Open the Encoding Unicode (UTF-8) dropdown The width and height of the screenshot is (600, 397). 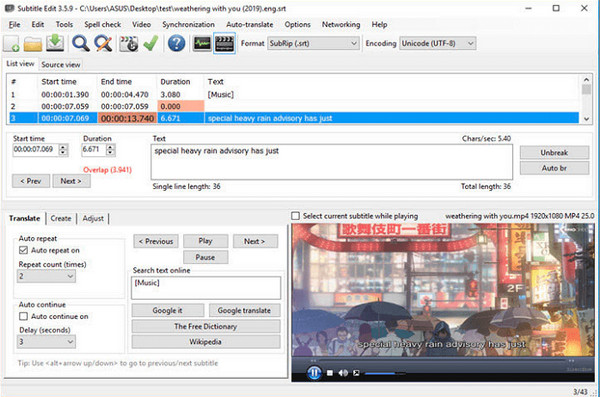pyautogui.click(x=437, y=44)
